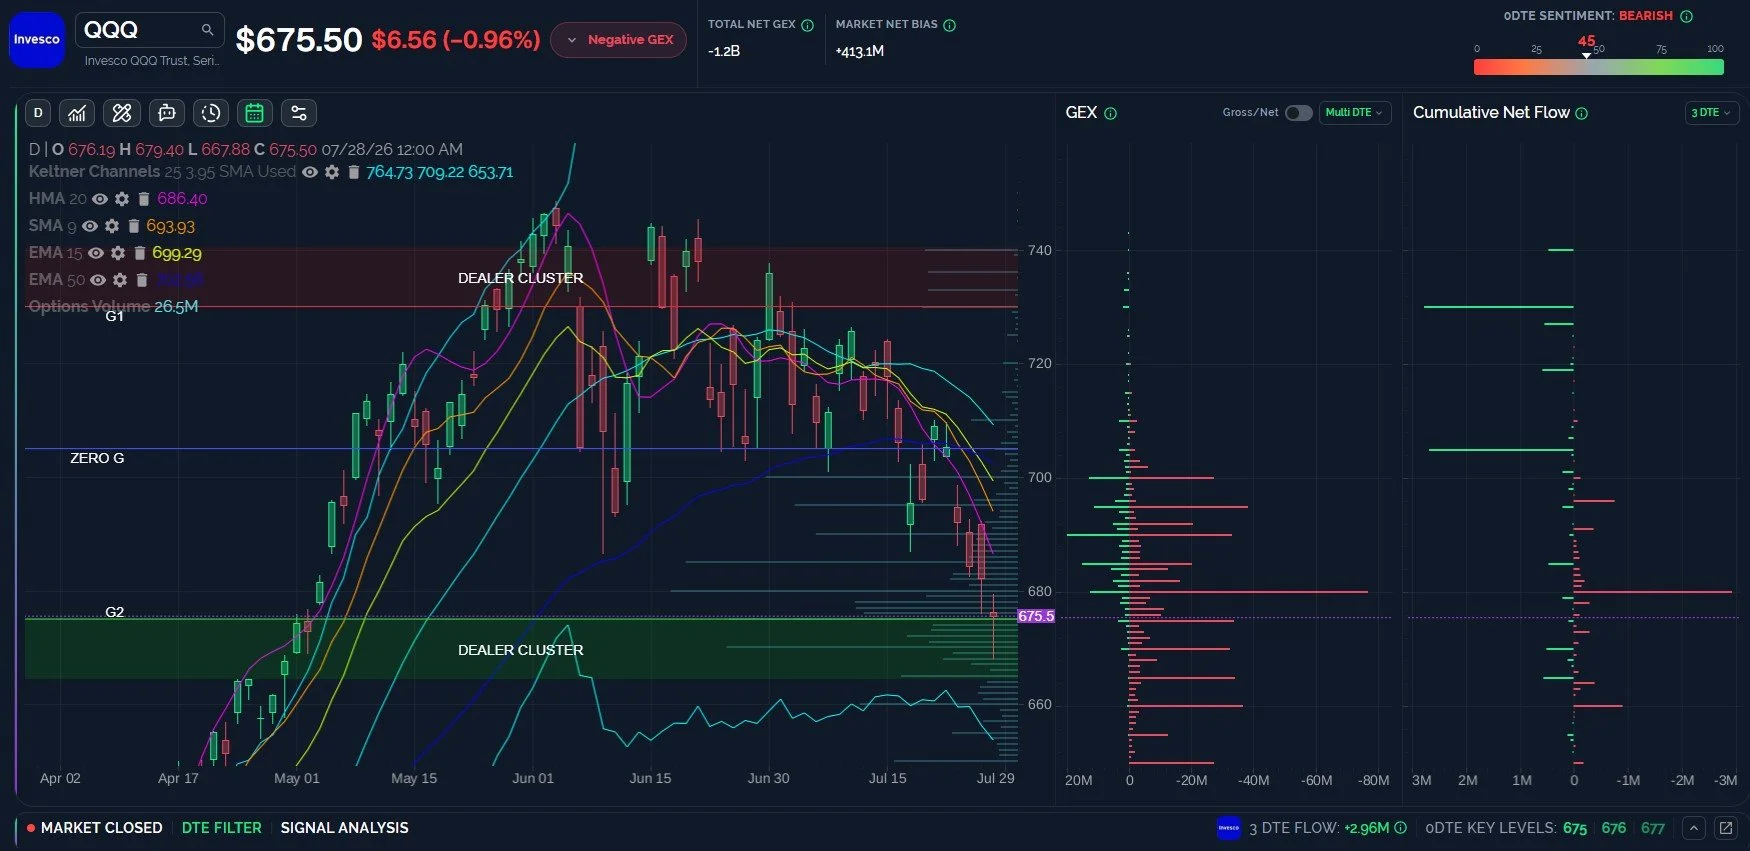
Task: Open EMA 15 settings gear
Action: point(118,253)
